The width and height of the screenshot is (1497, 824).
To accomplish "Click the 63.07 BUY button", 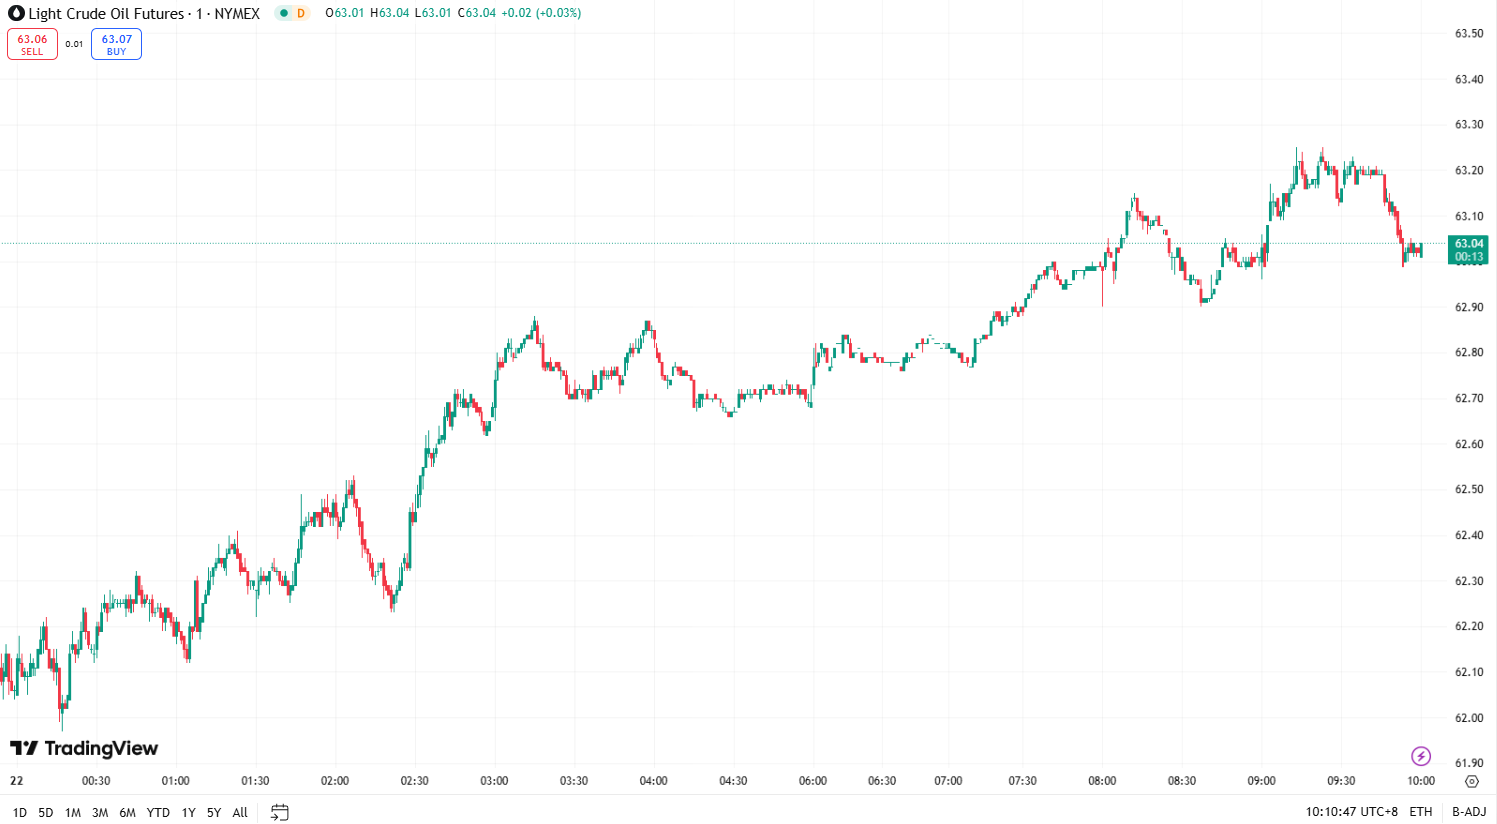I will point(116,44).
